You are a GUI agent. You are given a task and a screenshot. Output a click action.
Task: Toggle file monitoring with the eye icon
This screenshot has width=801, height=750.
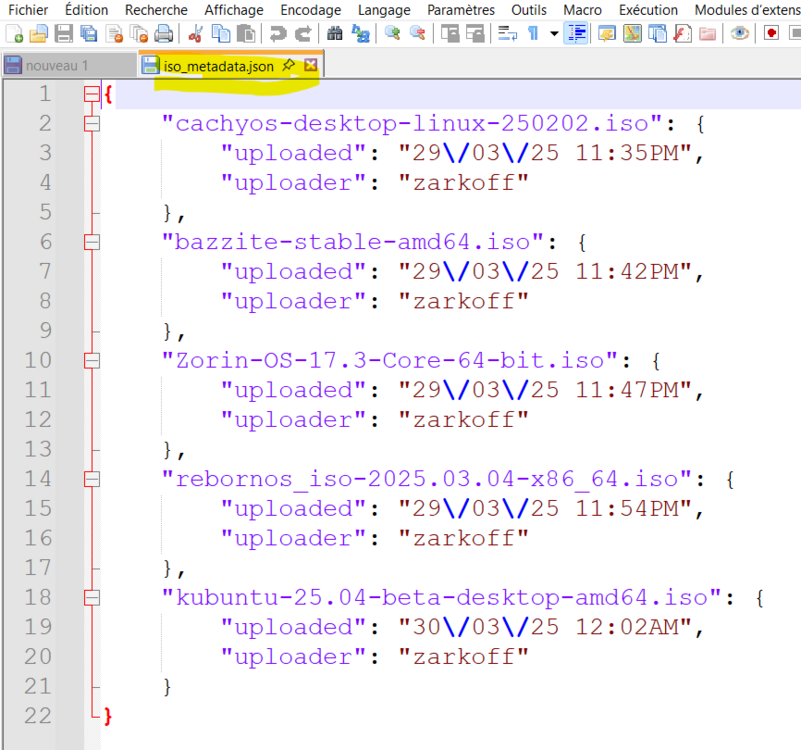pyautogui.click(x=739, y=34)
